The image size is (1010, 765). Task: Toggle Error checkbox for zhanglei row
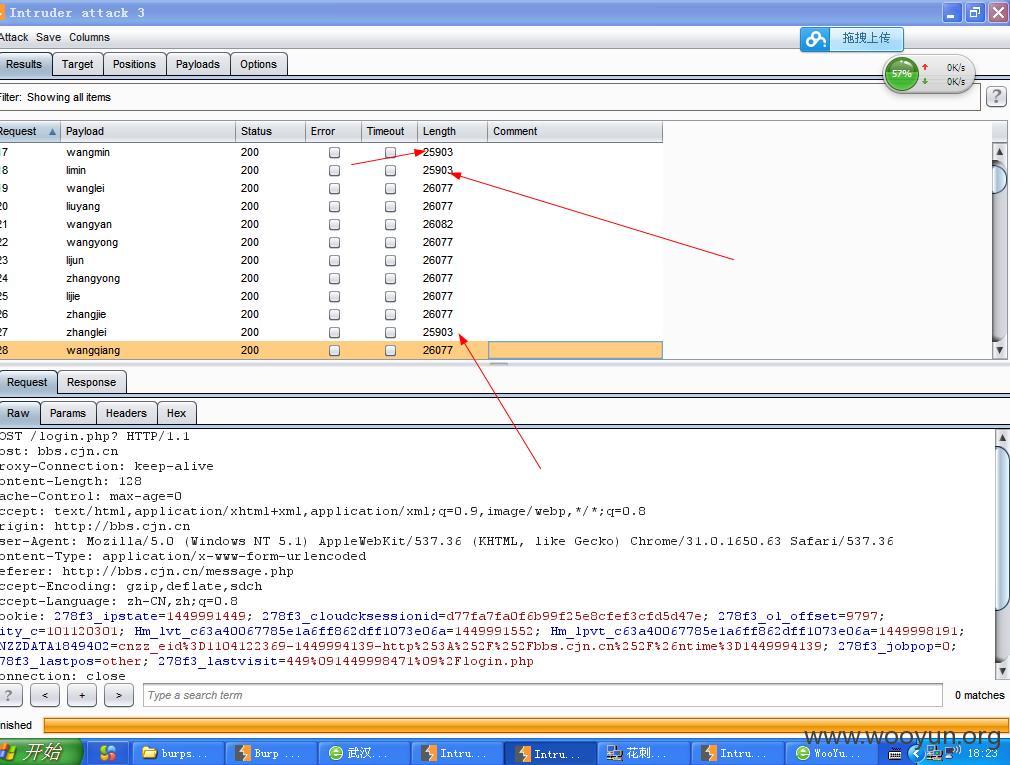coord(334,333)
